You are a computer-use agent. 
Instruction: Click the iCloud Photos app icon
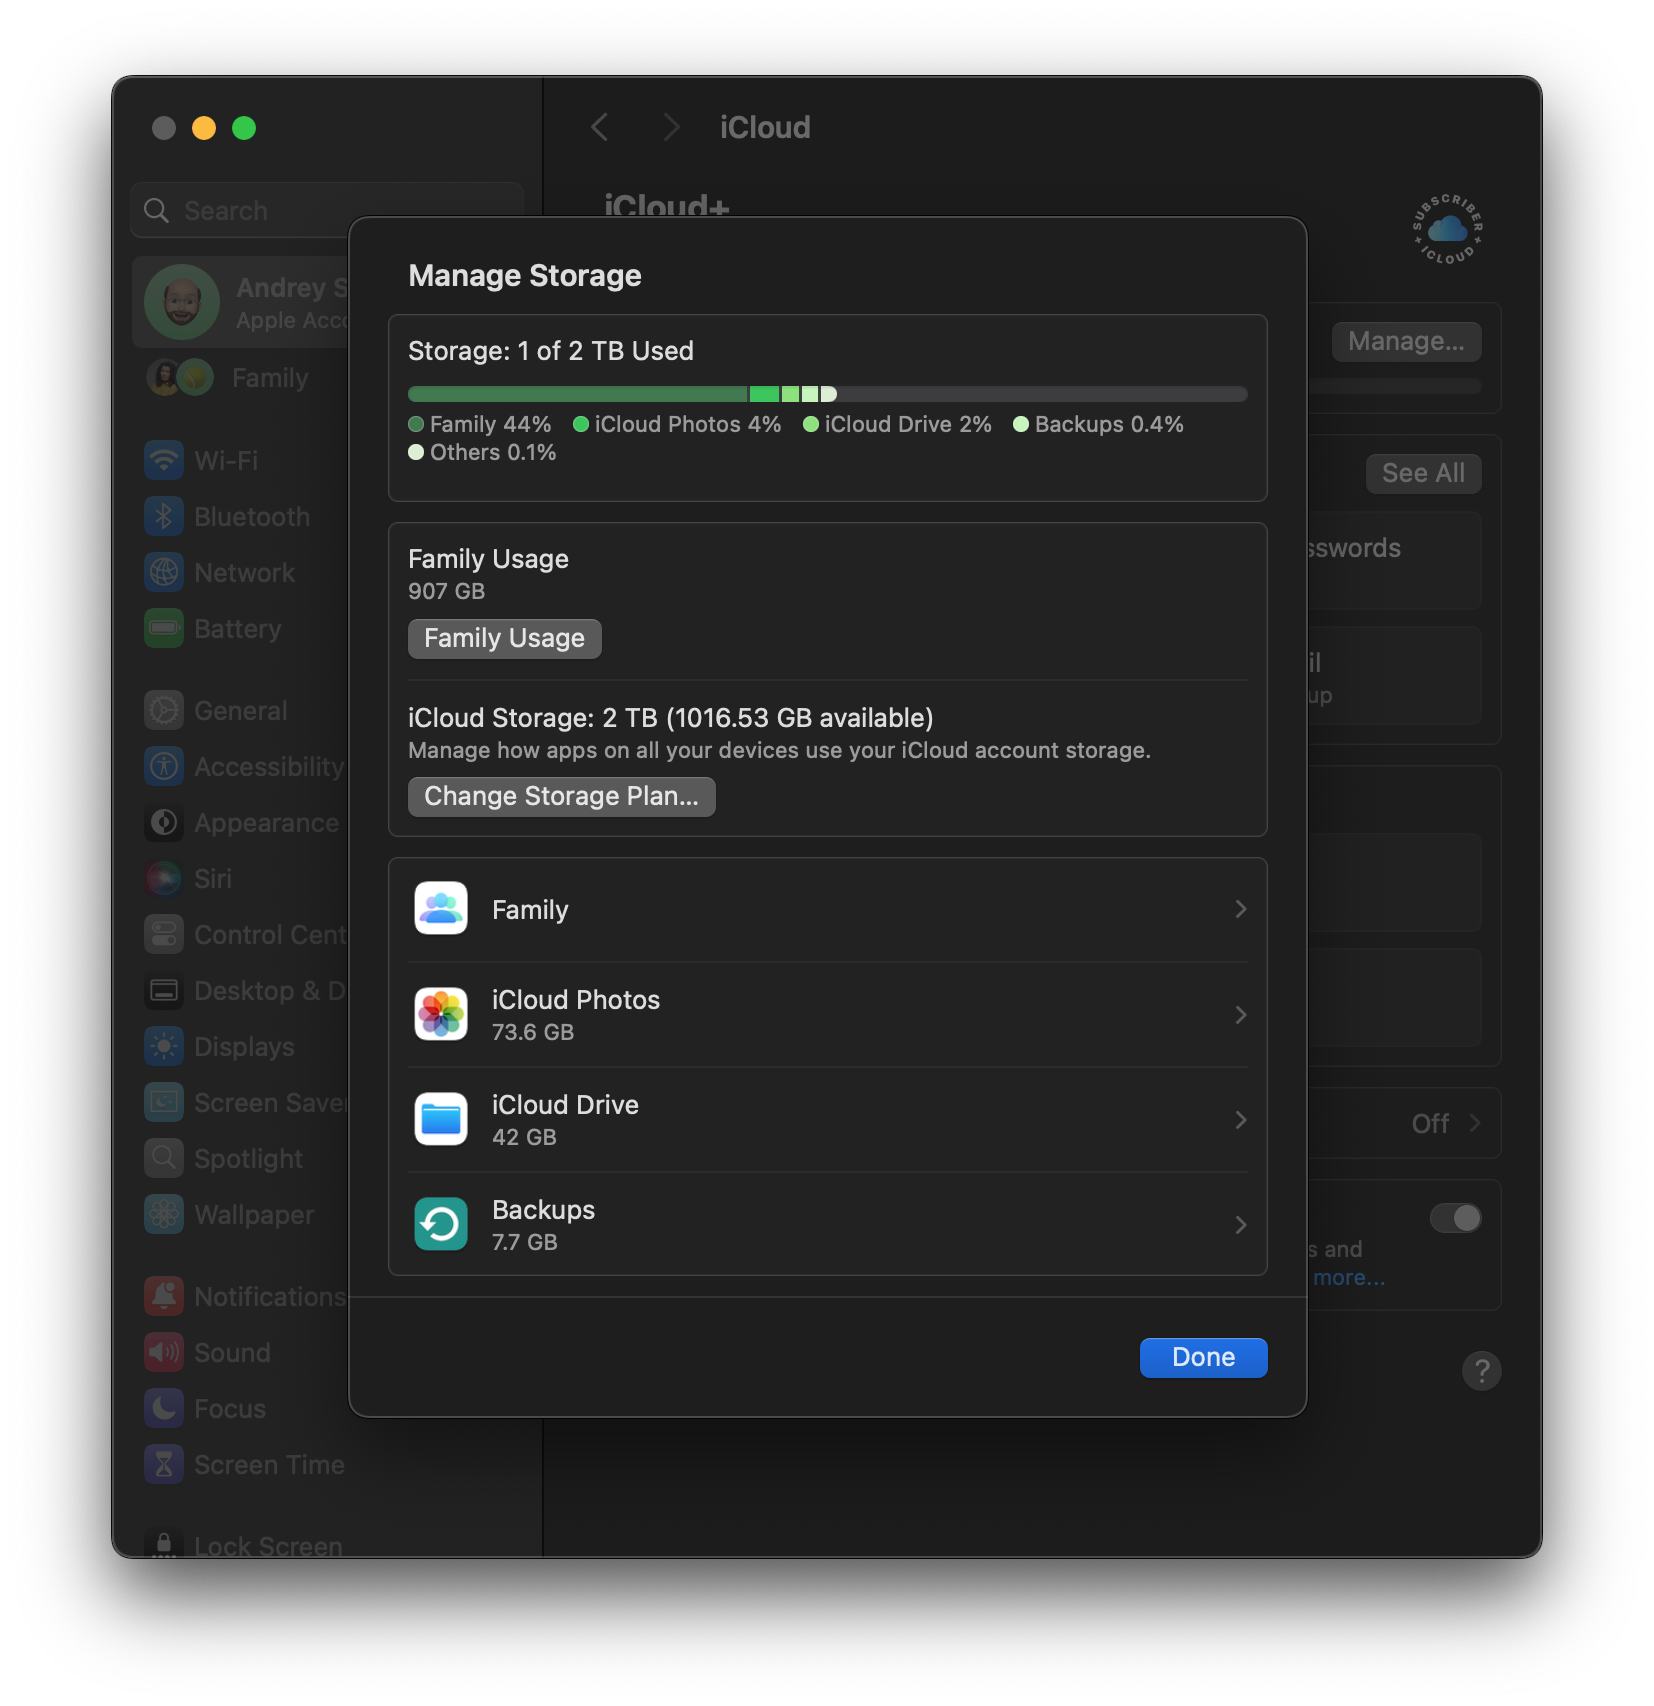point(441,1014)
